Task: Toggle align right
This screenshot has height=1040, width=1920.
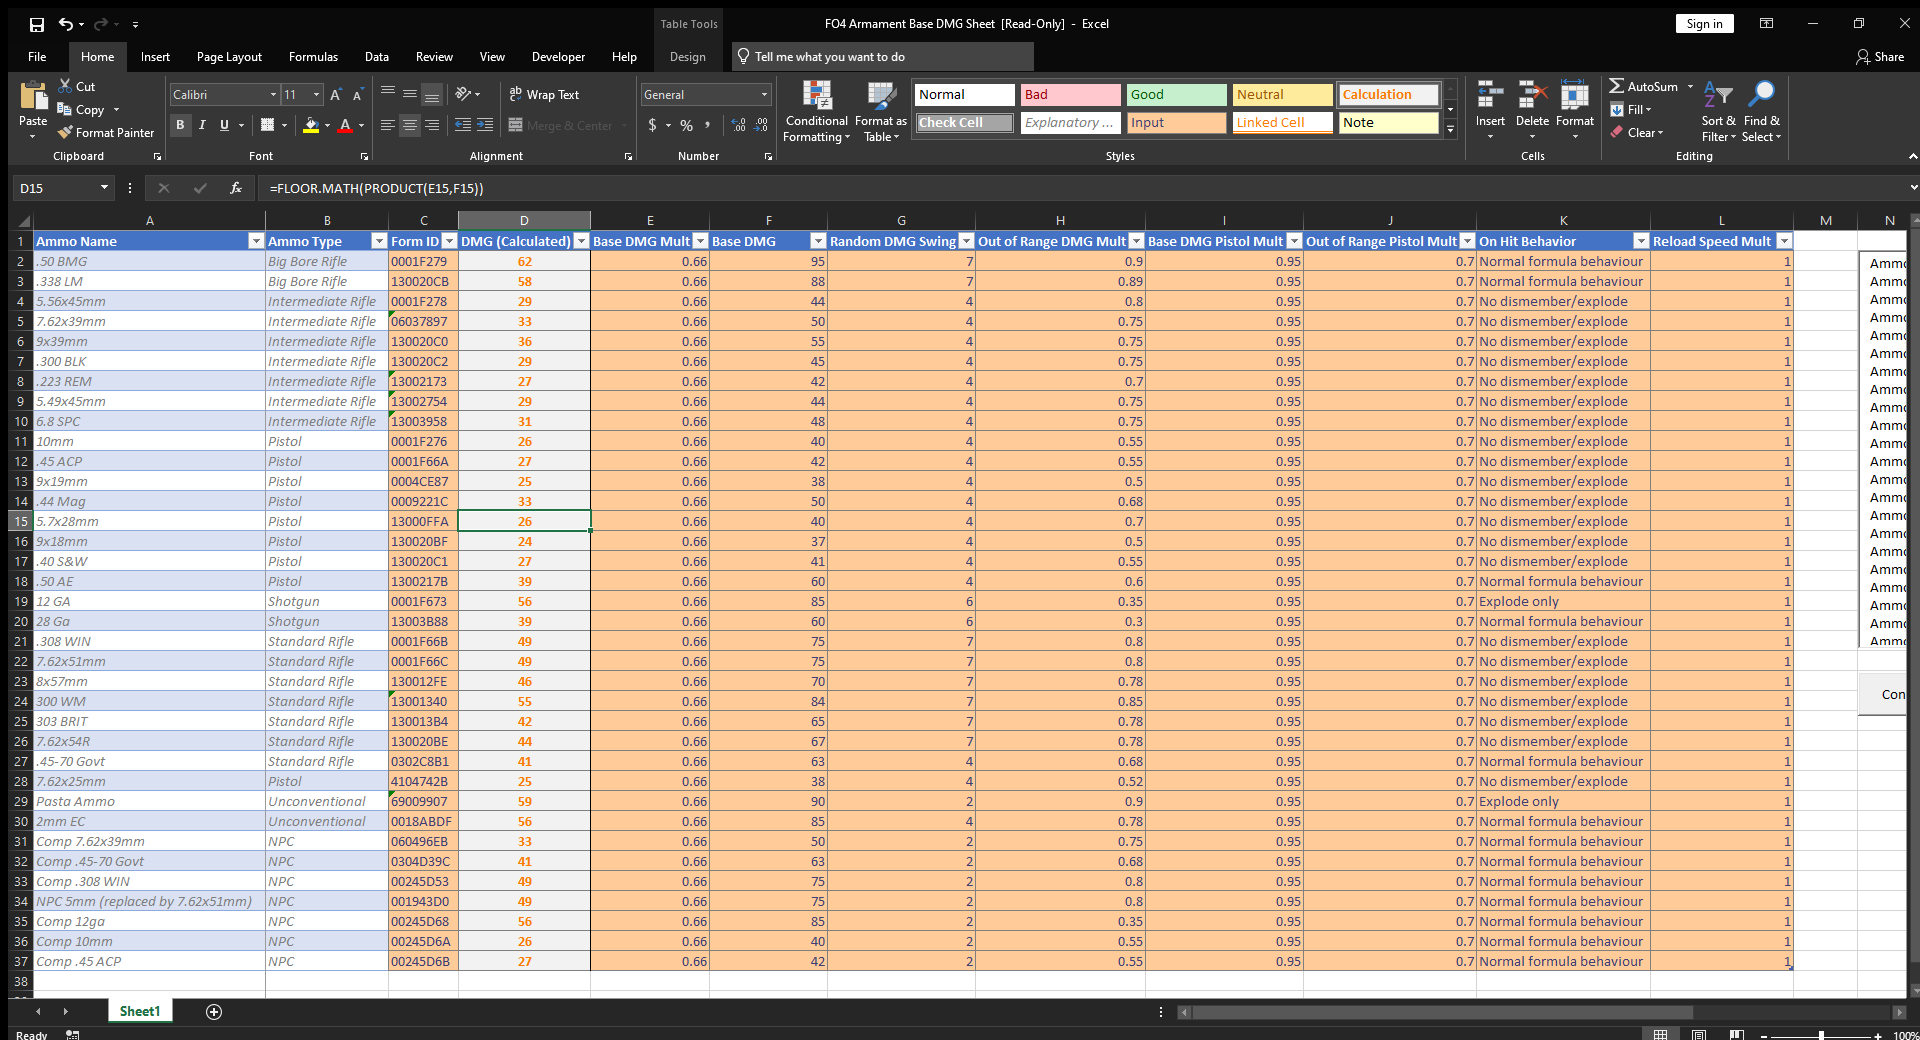Action: point(432,125)
